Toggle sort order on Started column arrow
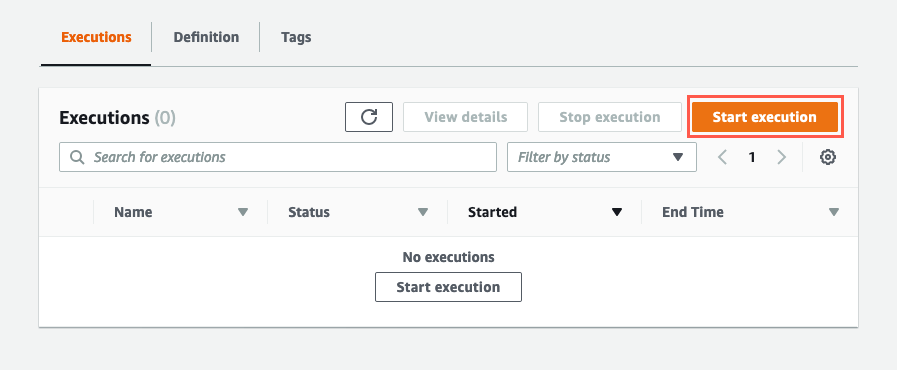Screen dimensions: 897x370 tap(617, 212)
